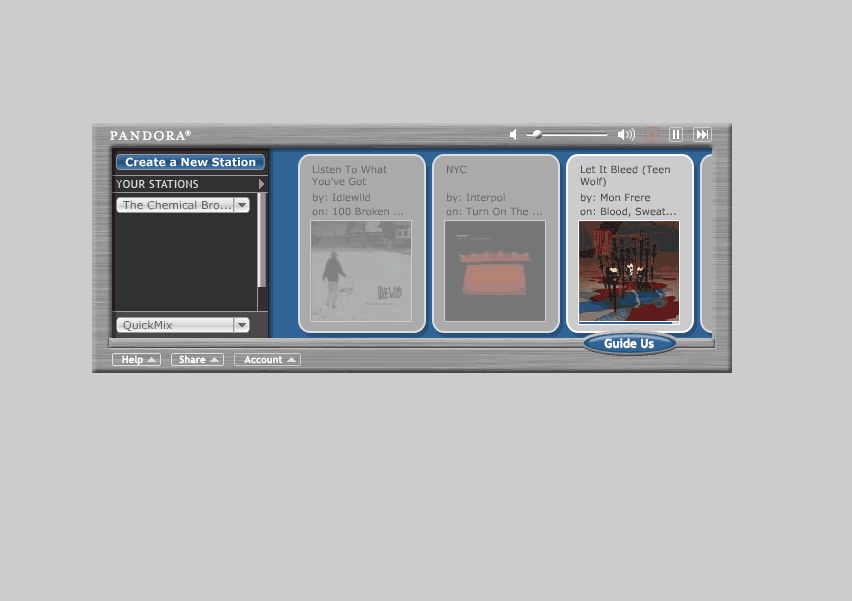Image resolution: width=852 pixels, height=601 pixels.
Task: Click the greyed-out play button
Action: pos(652,134)
